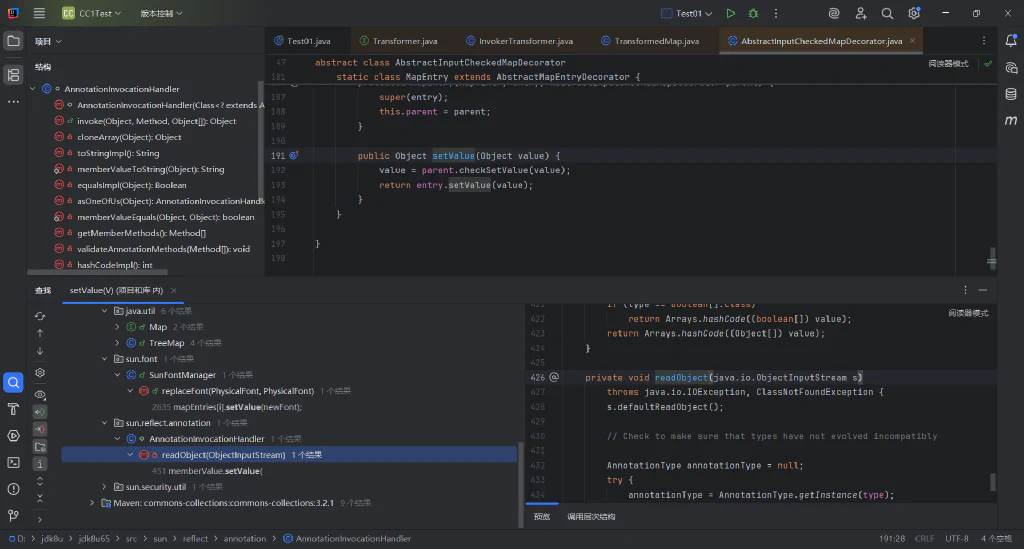Run Test01 with the green play button
1024x549 pixels.
[x=731, y=13]
